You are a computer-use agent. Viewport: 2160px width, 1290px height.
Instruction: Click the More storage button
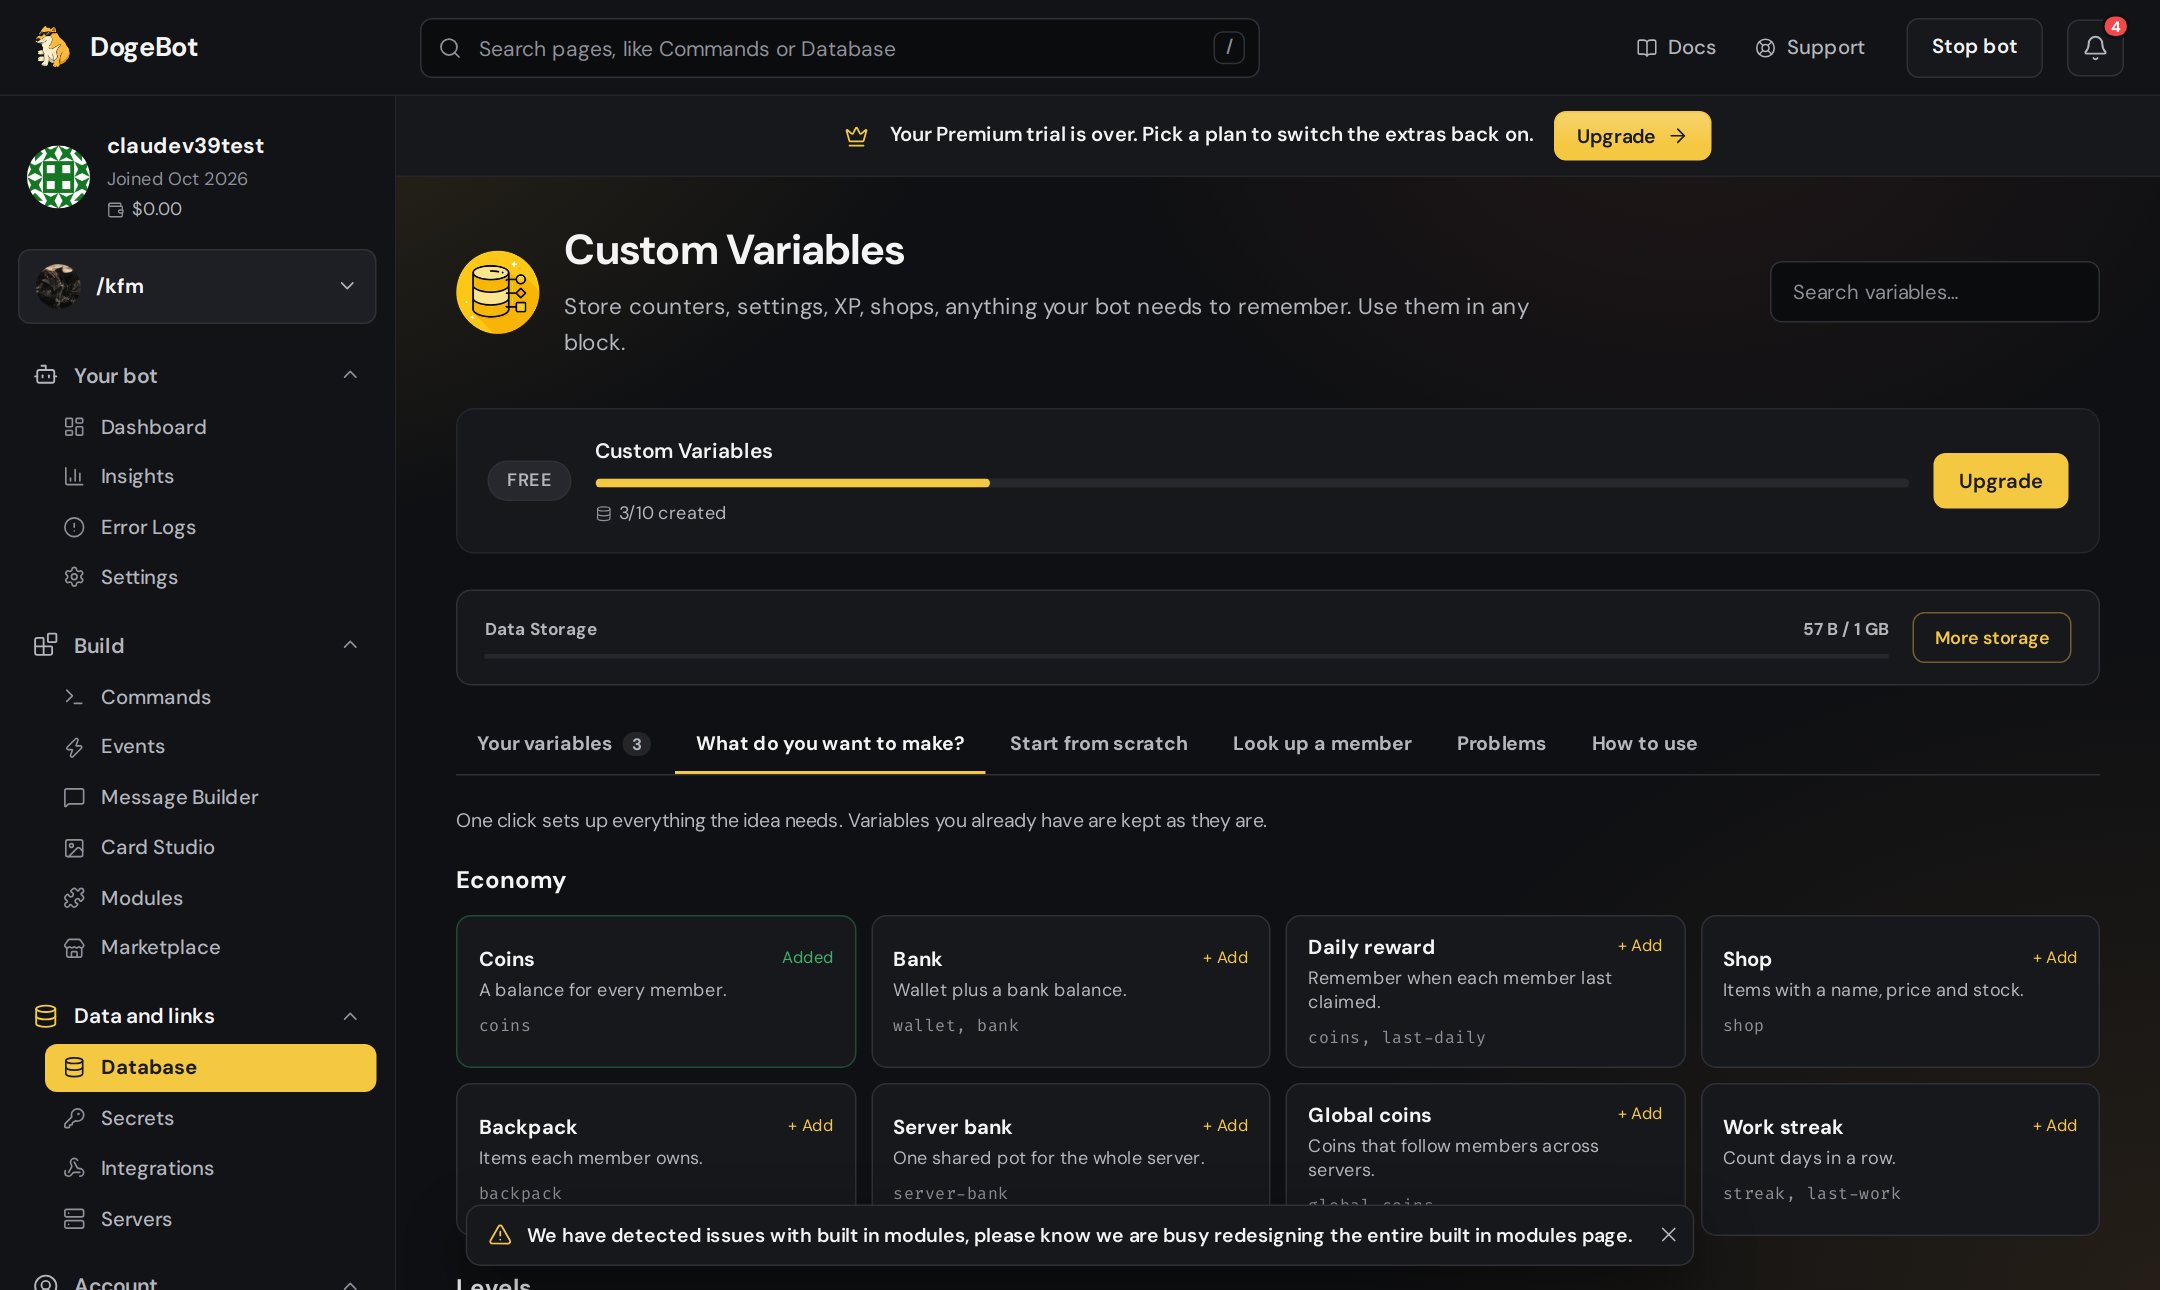pos(1991,638)
